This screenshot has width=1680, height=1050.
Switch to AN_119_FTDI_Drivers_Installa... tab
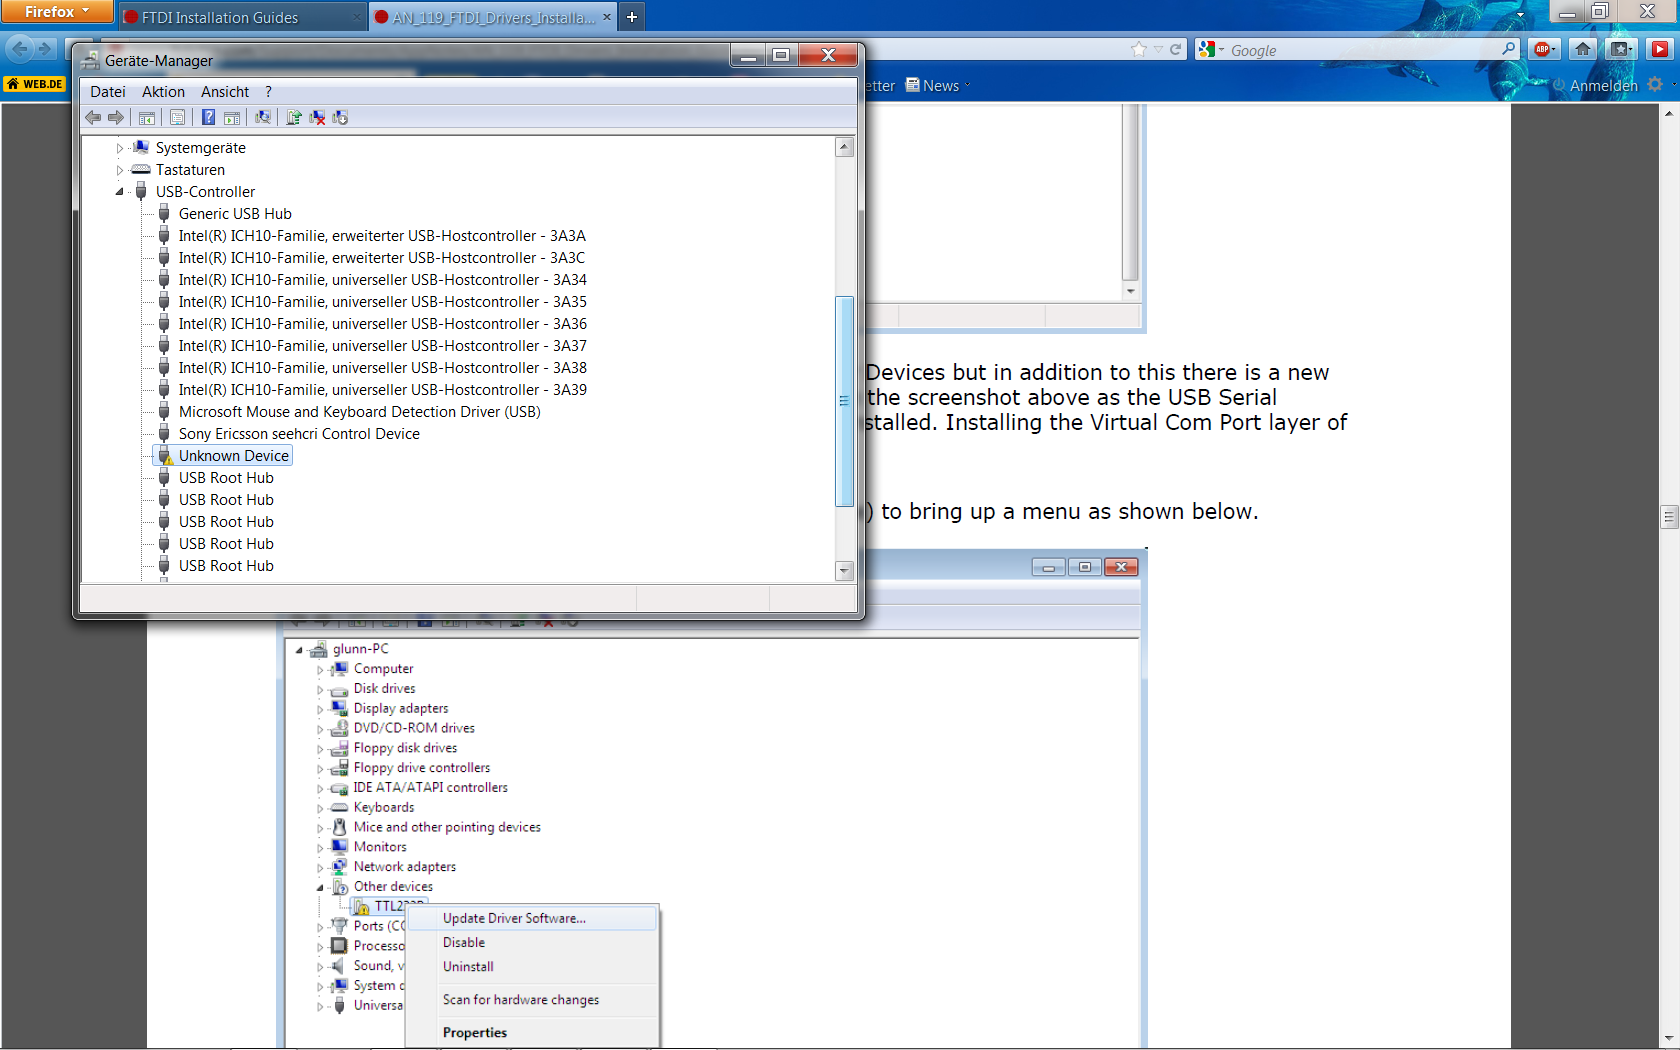(493, 17)
